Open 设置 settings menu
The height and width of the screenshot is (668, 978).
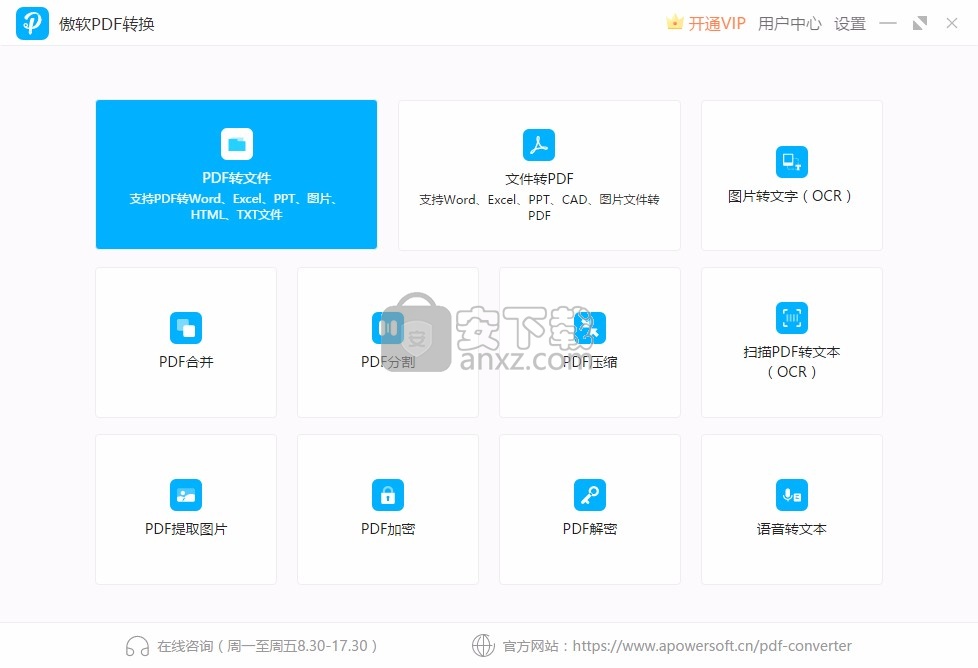point(850,24)
